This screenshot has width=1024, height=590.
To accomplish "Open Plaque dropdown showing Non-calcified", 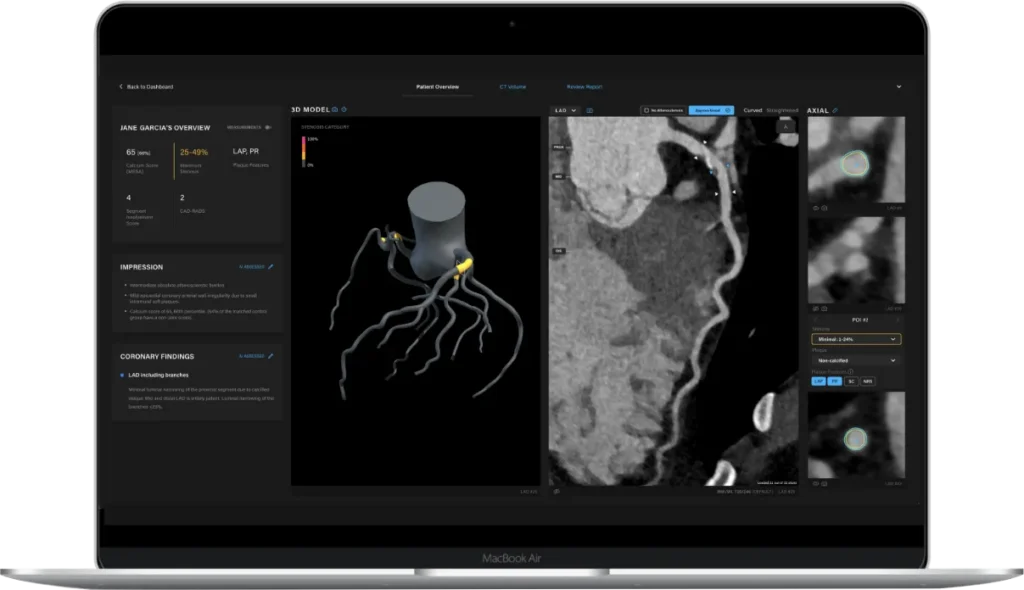I will [856, 361].
